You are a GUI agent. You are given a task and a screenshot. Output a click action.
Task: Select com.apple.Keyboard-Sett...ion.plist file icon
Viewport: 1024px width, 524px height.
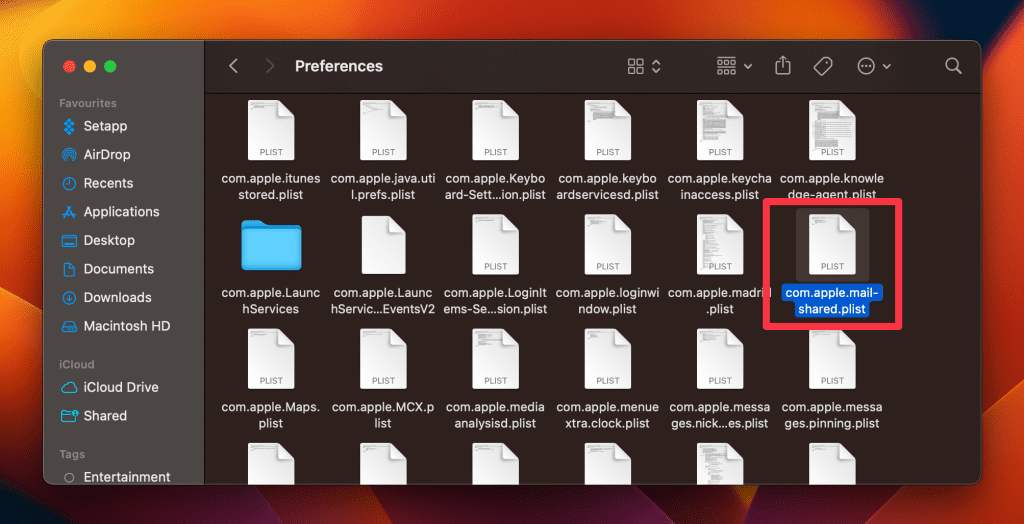coord(496,131)
